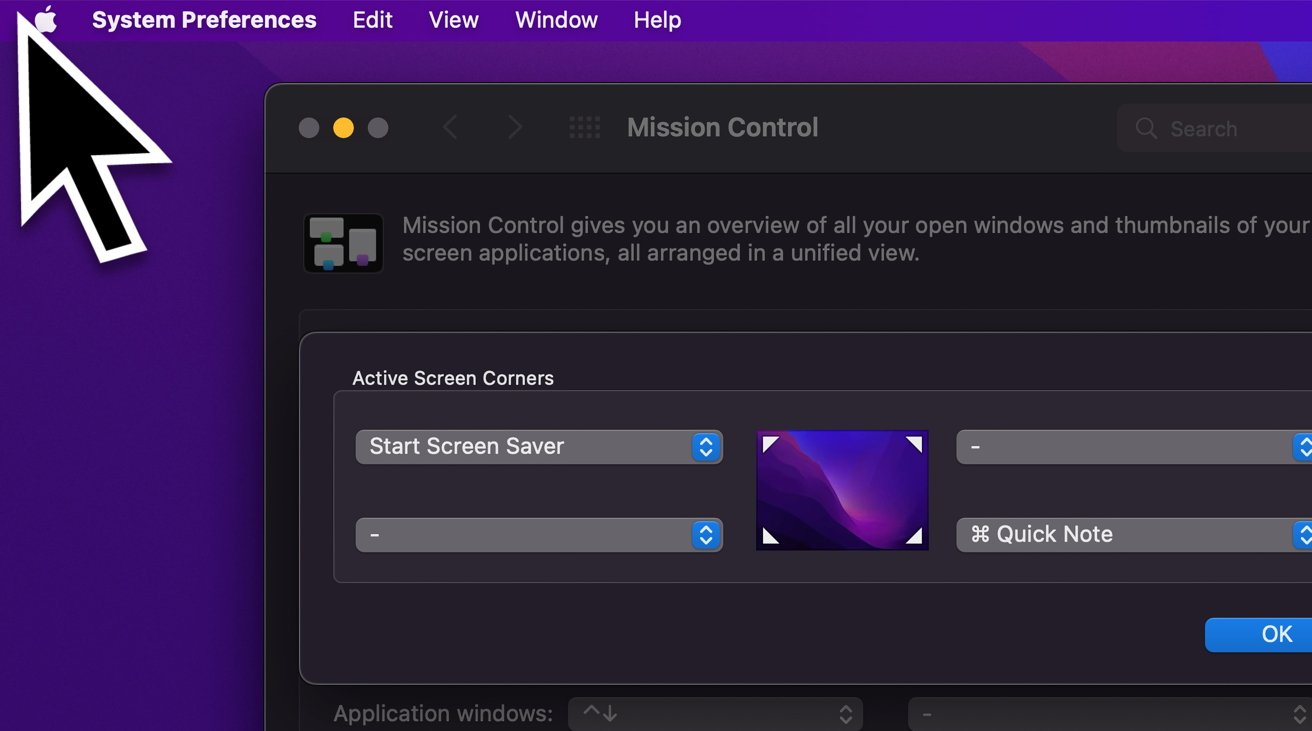Viewport: 1312px width, 731px height.
Task: Open the Window menu
Action: [556, 19]
